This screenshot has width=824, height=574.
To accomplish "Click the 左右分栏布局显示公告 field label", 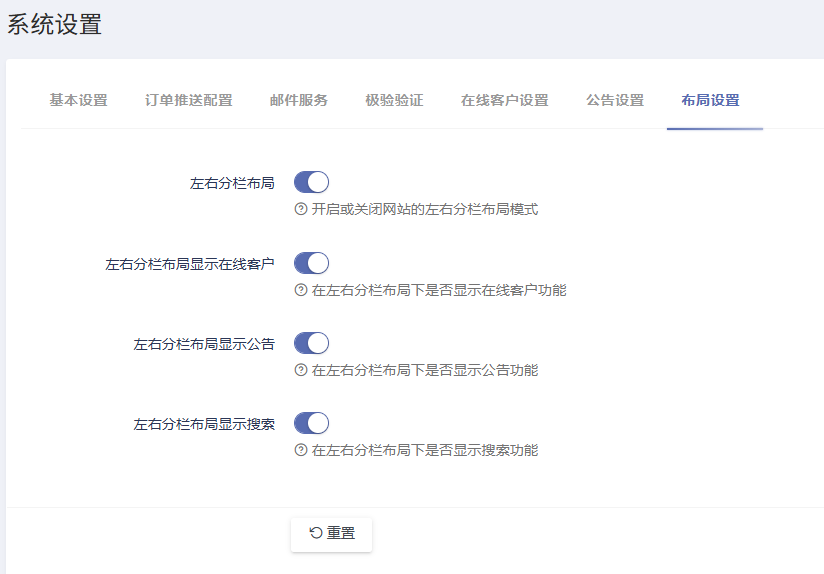I will (204, 344).
